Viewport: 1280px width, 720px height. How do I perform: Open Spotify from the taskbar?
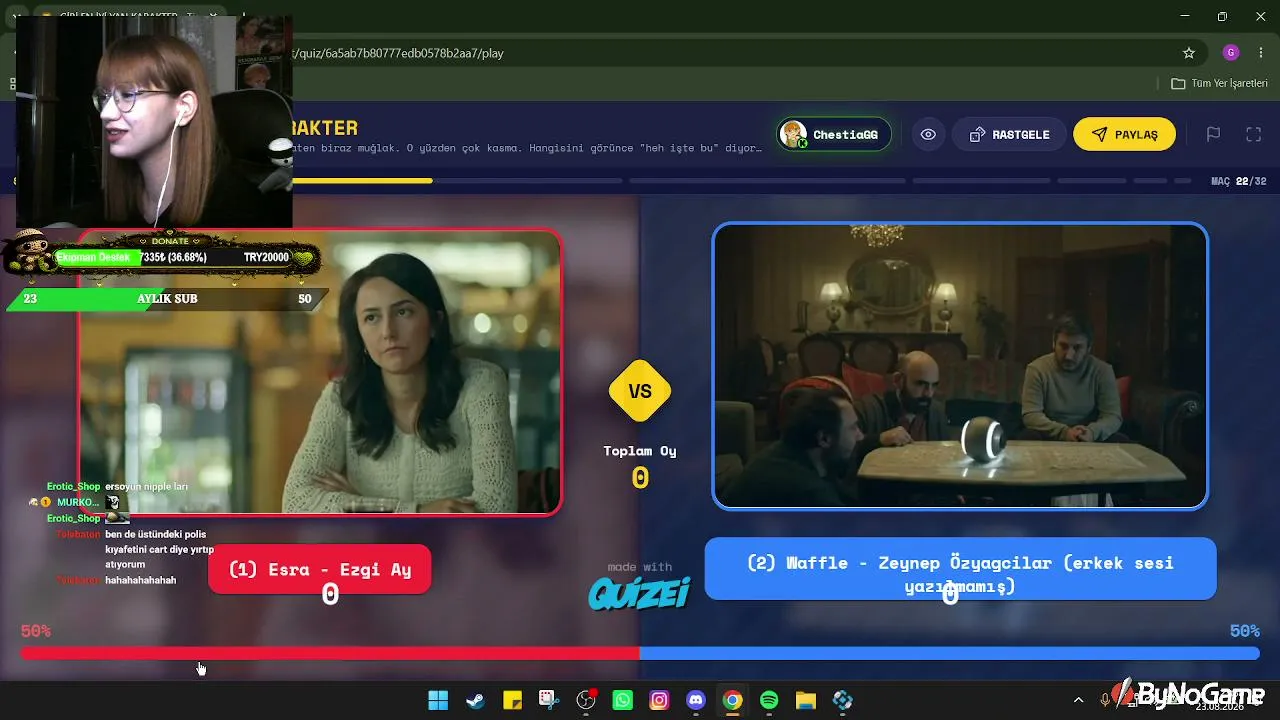(769, 700)
